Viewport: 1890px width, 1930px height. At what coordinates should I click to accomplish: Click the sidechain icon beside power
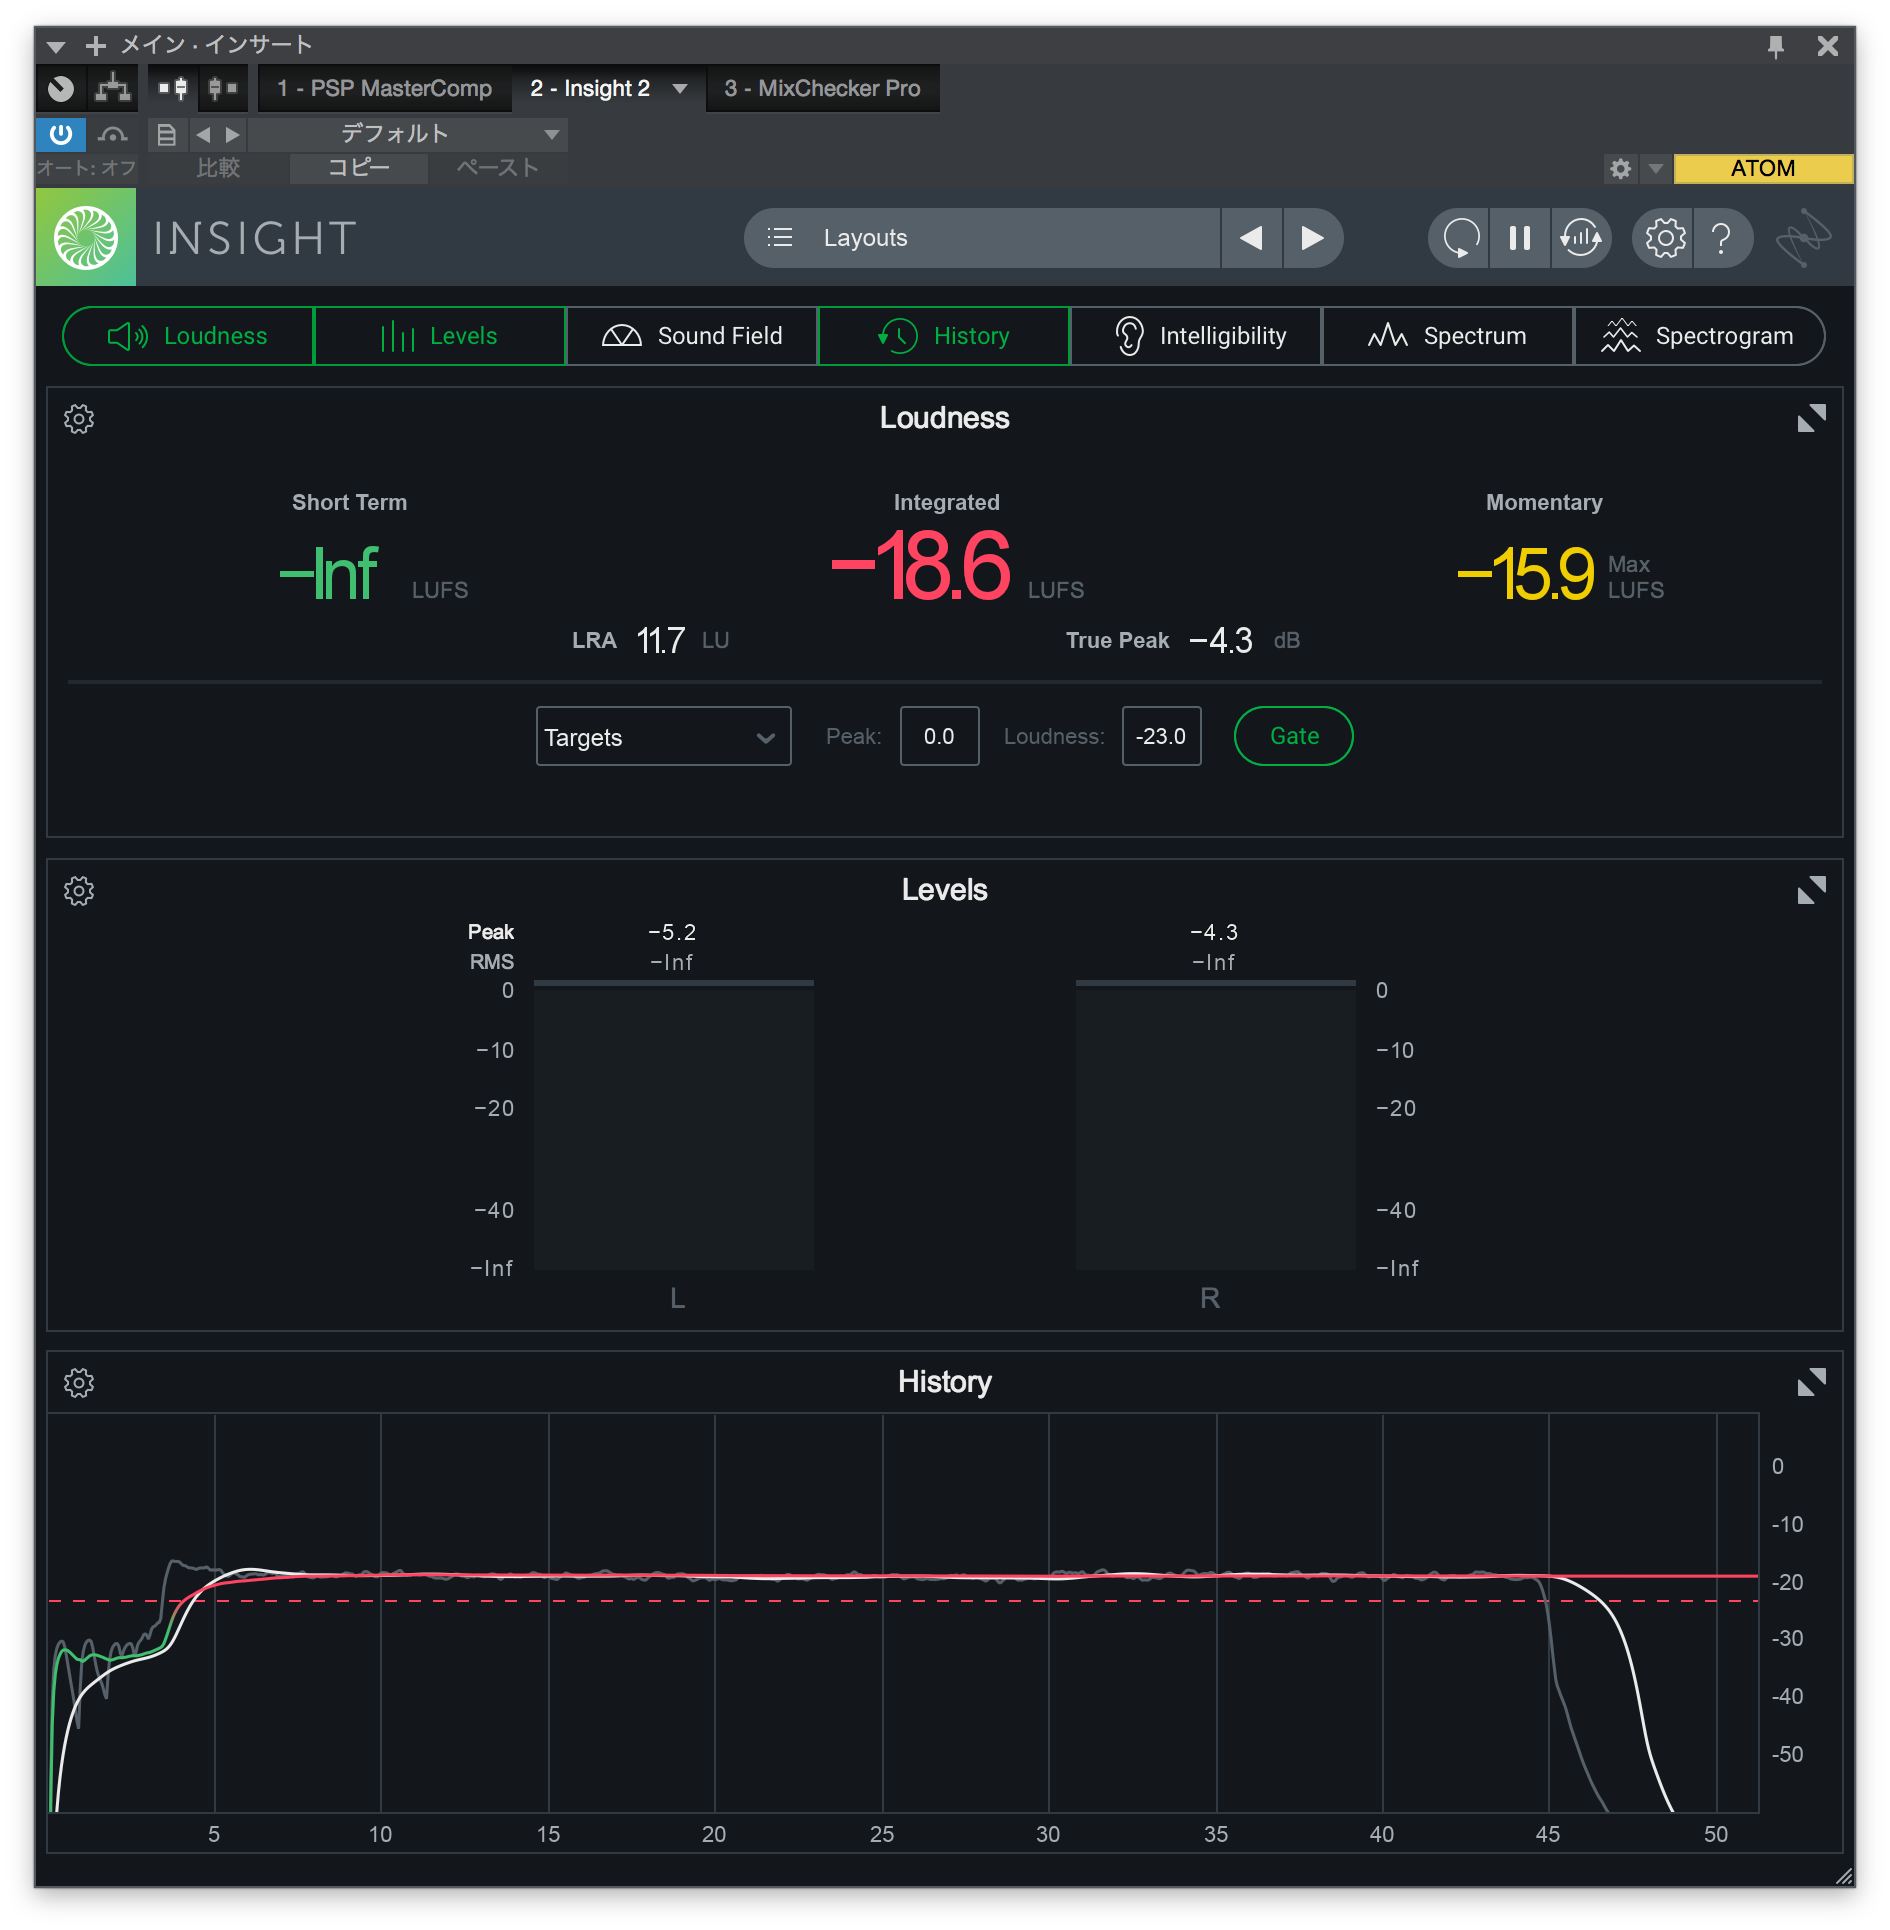(113, 134)
